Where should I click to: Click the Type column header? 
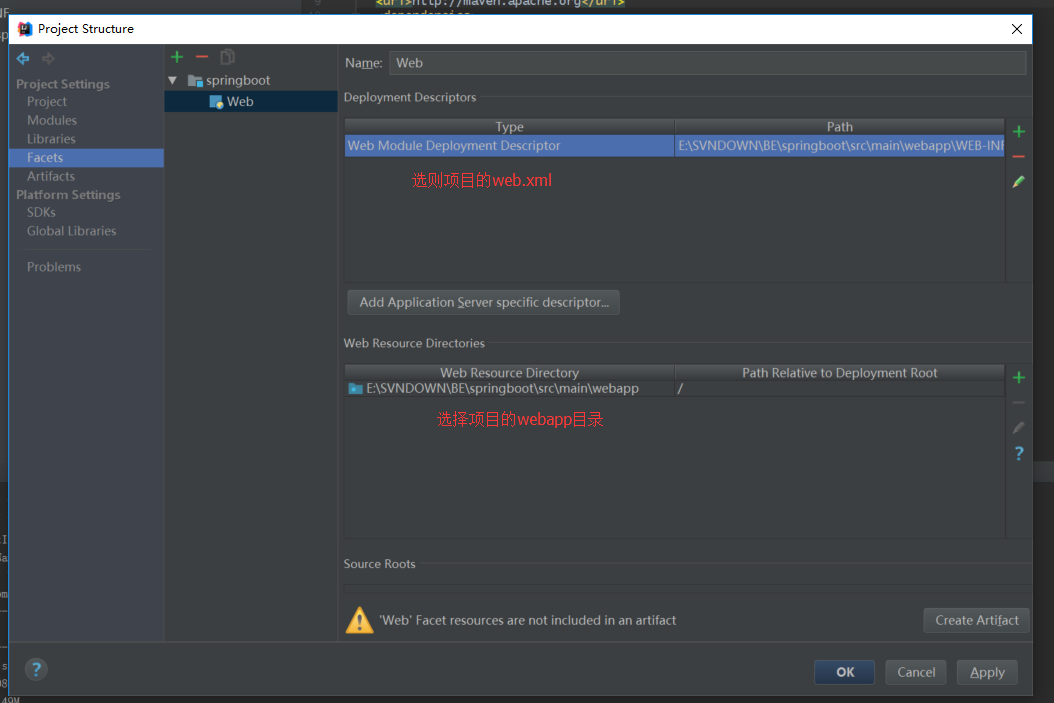[x=509, y=127]
